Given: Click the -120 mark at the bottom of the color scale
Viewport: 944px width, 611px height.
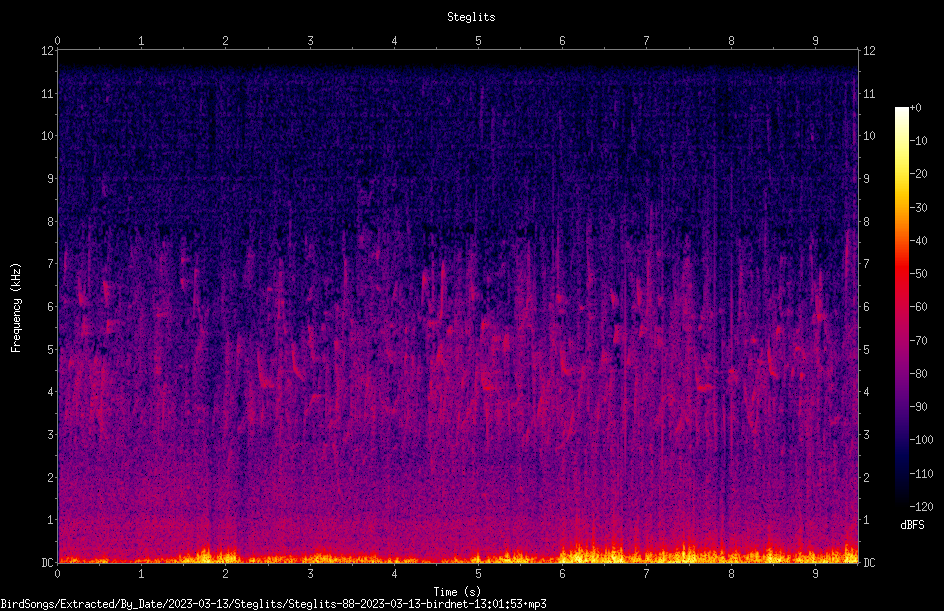Looking at the screenshot, I should click(921, 506).
